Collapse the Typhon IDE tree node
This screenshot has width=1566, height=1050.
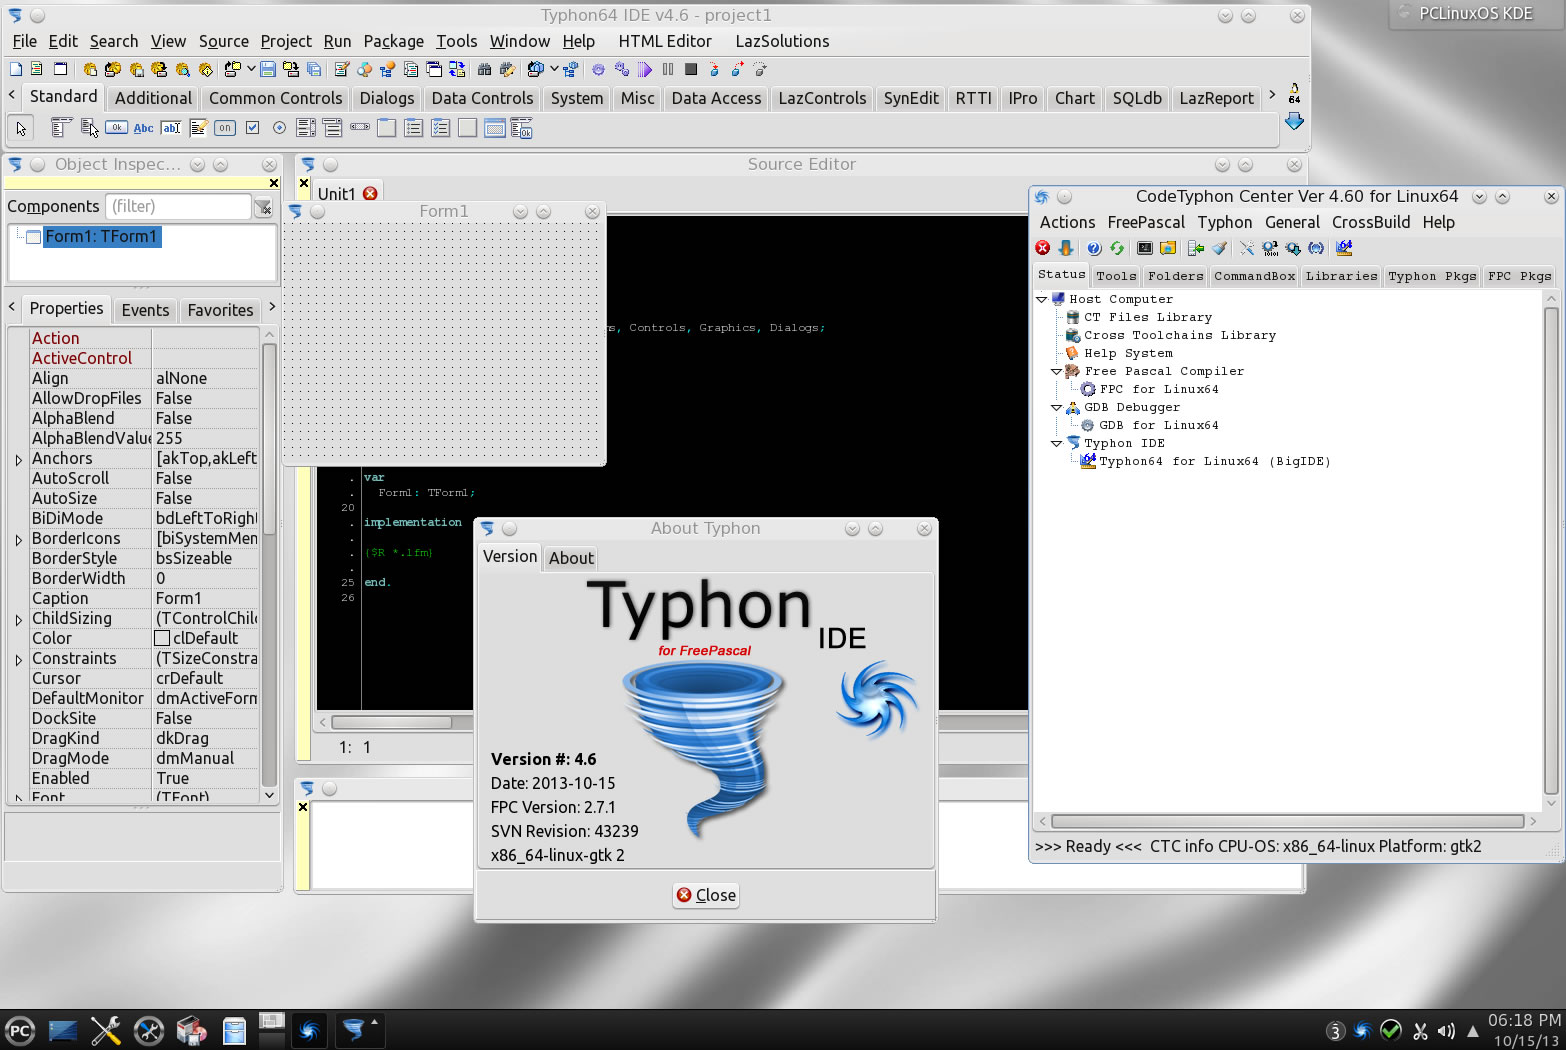coord(1056,443)
